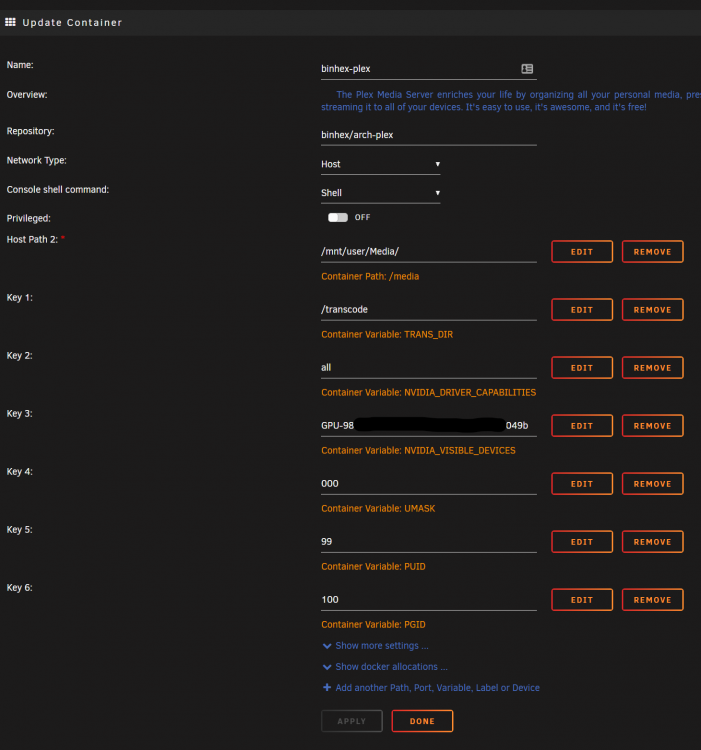Remove Key 6 PGID variable
Viewport: 701px width, 750px height.
(653, 599)
